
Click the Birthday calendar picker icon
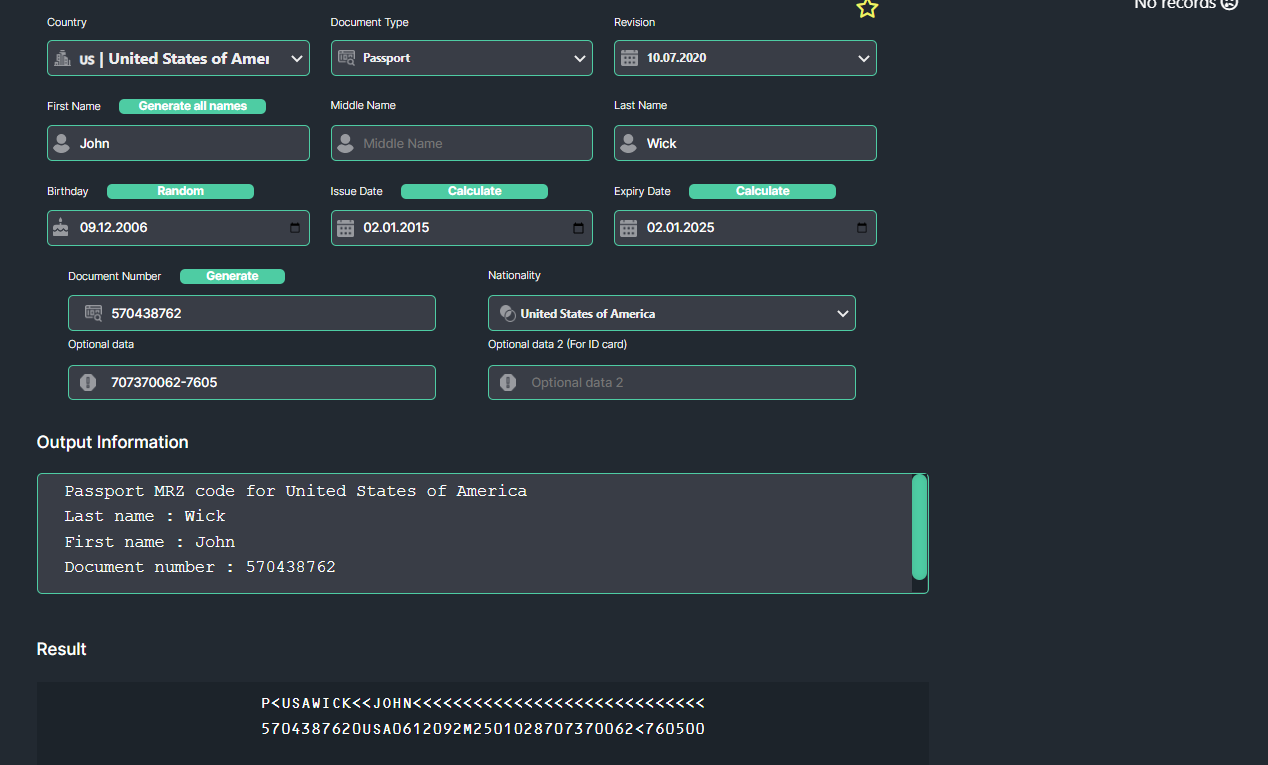[x=295, y=228]
